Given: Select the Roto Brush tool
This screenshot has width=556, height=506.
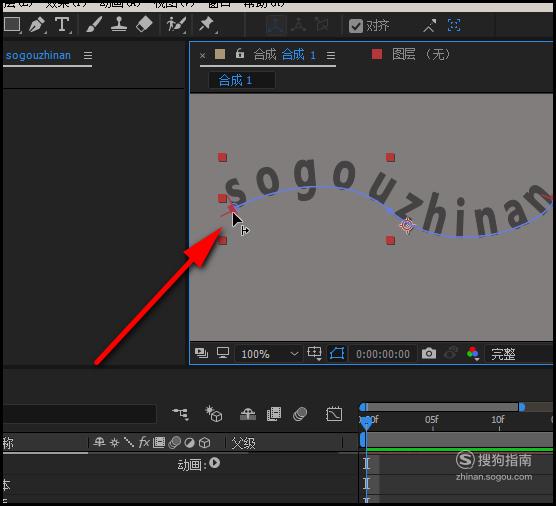Looking at the screenshot, I should pyautogui.click(x=176, y=25).
